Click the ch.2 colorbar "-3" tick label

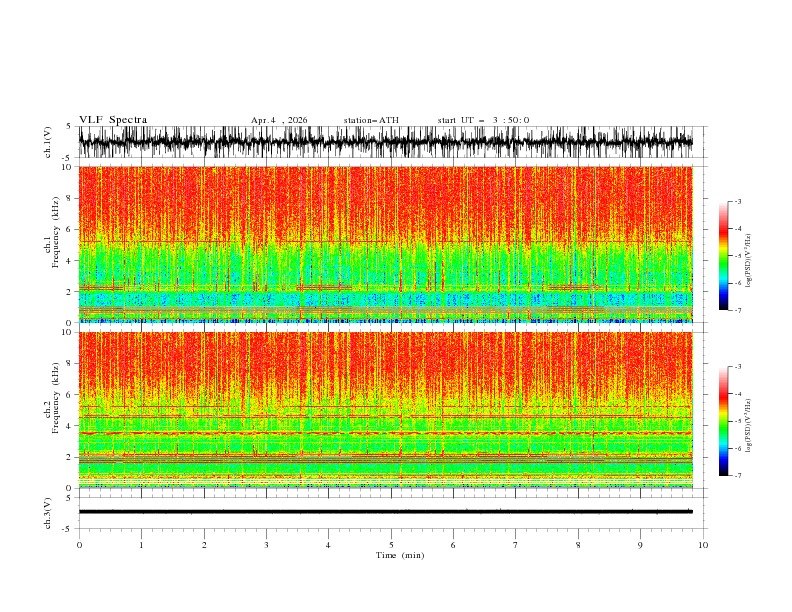coord(738,367)
